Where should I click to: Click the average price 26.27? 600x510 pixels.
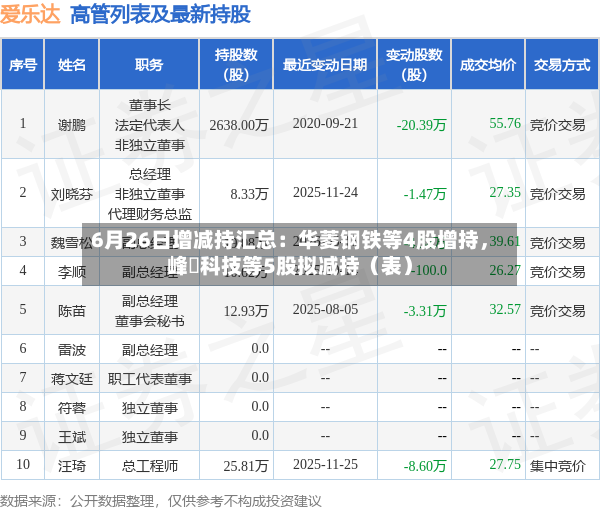click(x=505, y=270)
